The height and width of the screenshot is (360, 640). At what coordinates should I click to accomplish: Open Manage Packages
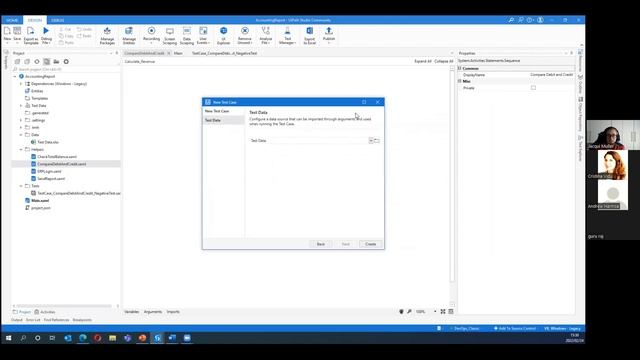(x=107, y=36)
